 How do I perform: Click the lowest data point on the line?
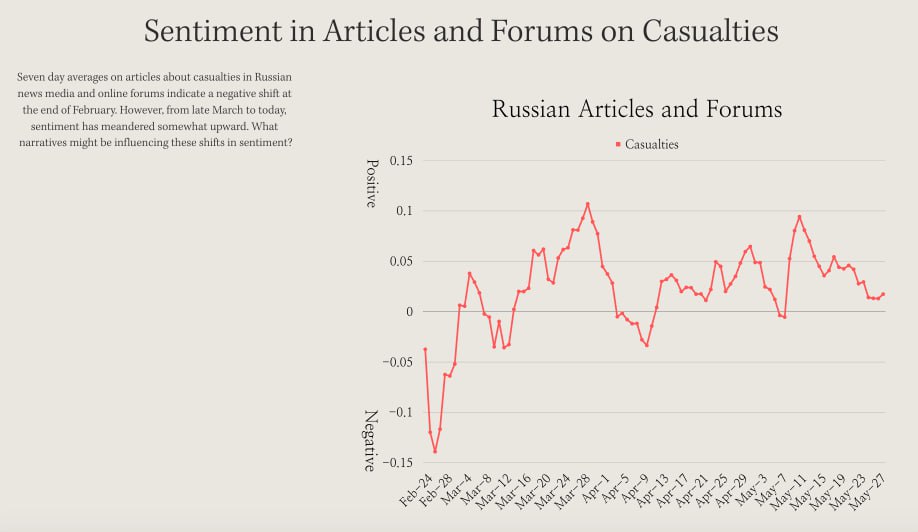[x=435, y=451]
